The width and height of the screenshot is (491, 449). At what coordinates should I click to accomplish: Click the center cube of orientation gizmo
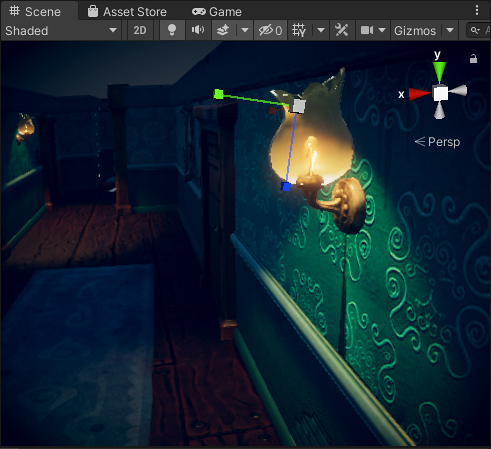tap(440, 93)
